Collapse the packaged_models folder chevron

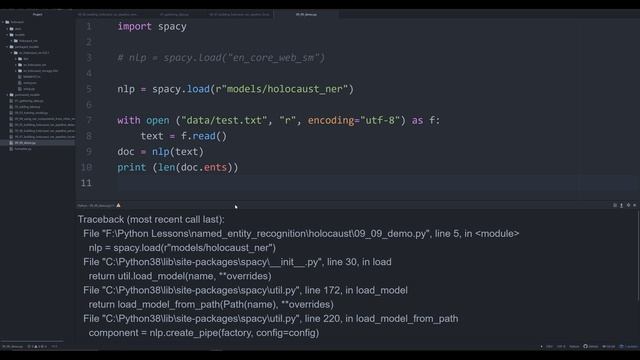[7, 47]
